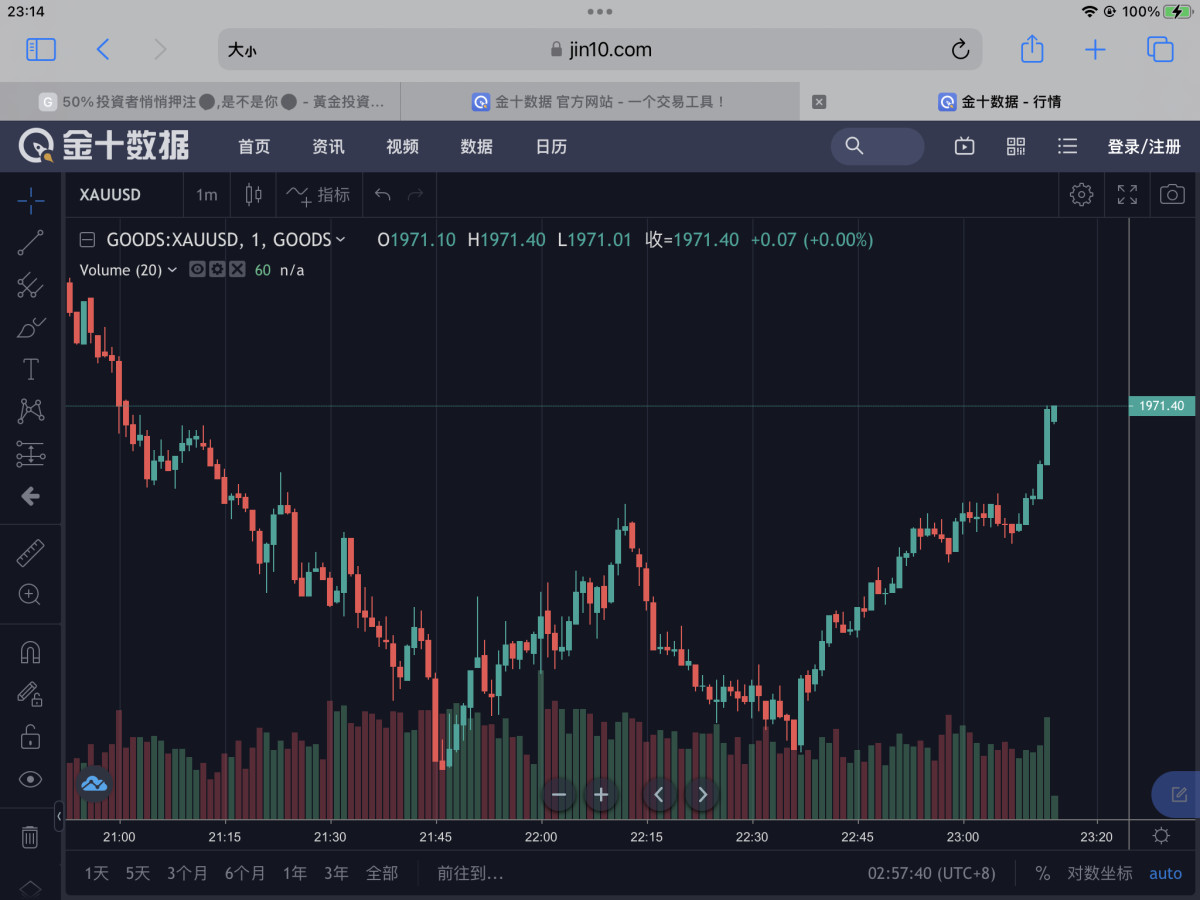Screen dimensions: 1200x900
Task: Collapse the GOODS:XAUUSD legend
Action: click(x=87, y=240)
